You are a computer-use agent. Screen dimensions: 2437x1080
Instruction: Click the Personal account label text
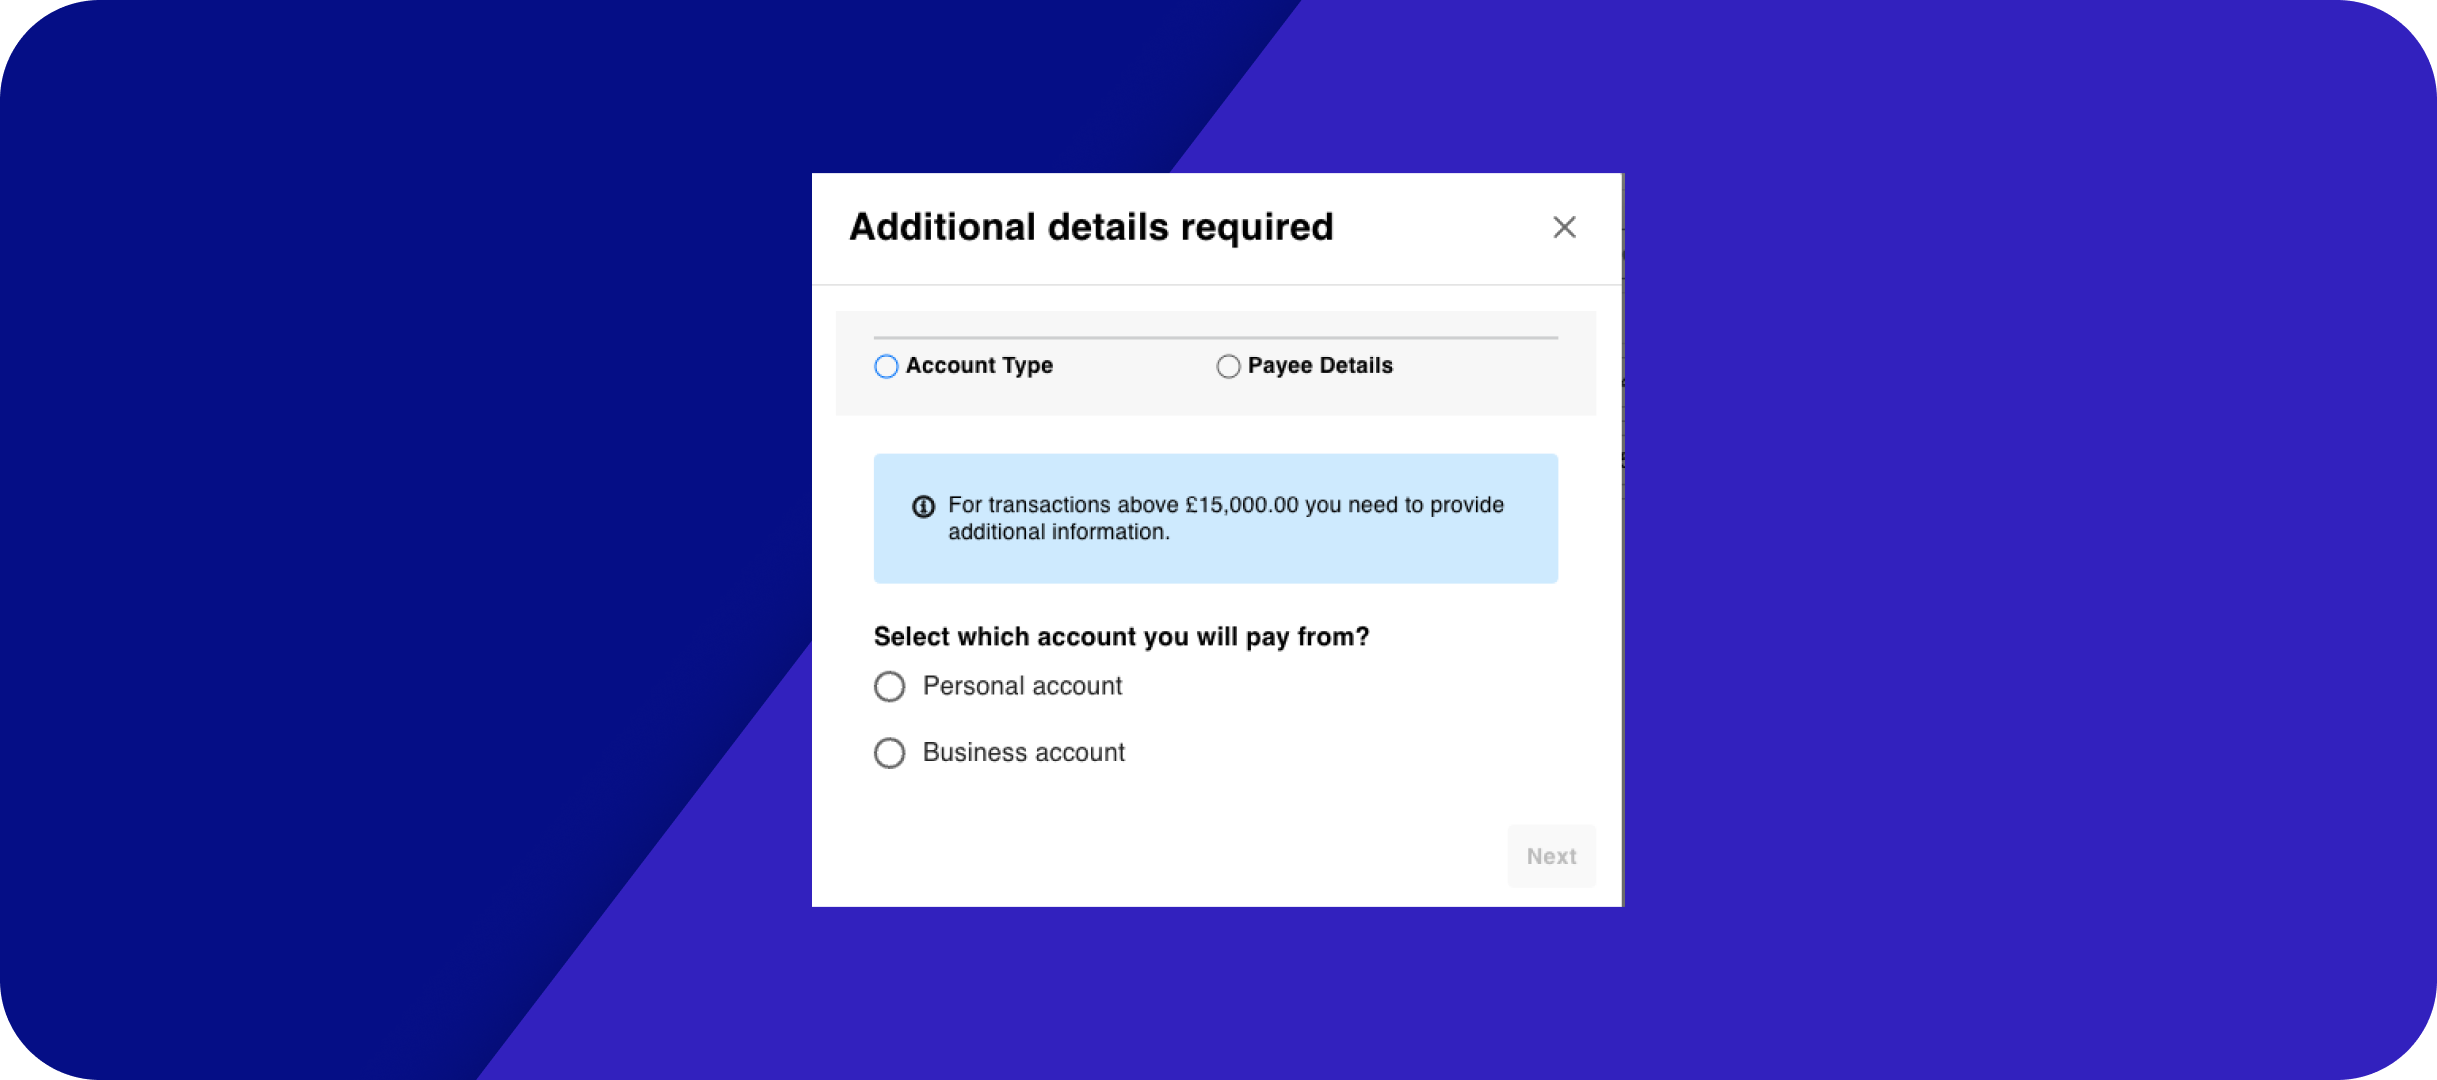click(1021, 686)
